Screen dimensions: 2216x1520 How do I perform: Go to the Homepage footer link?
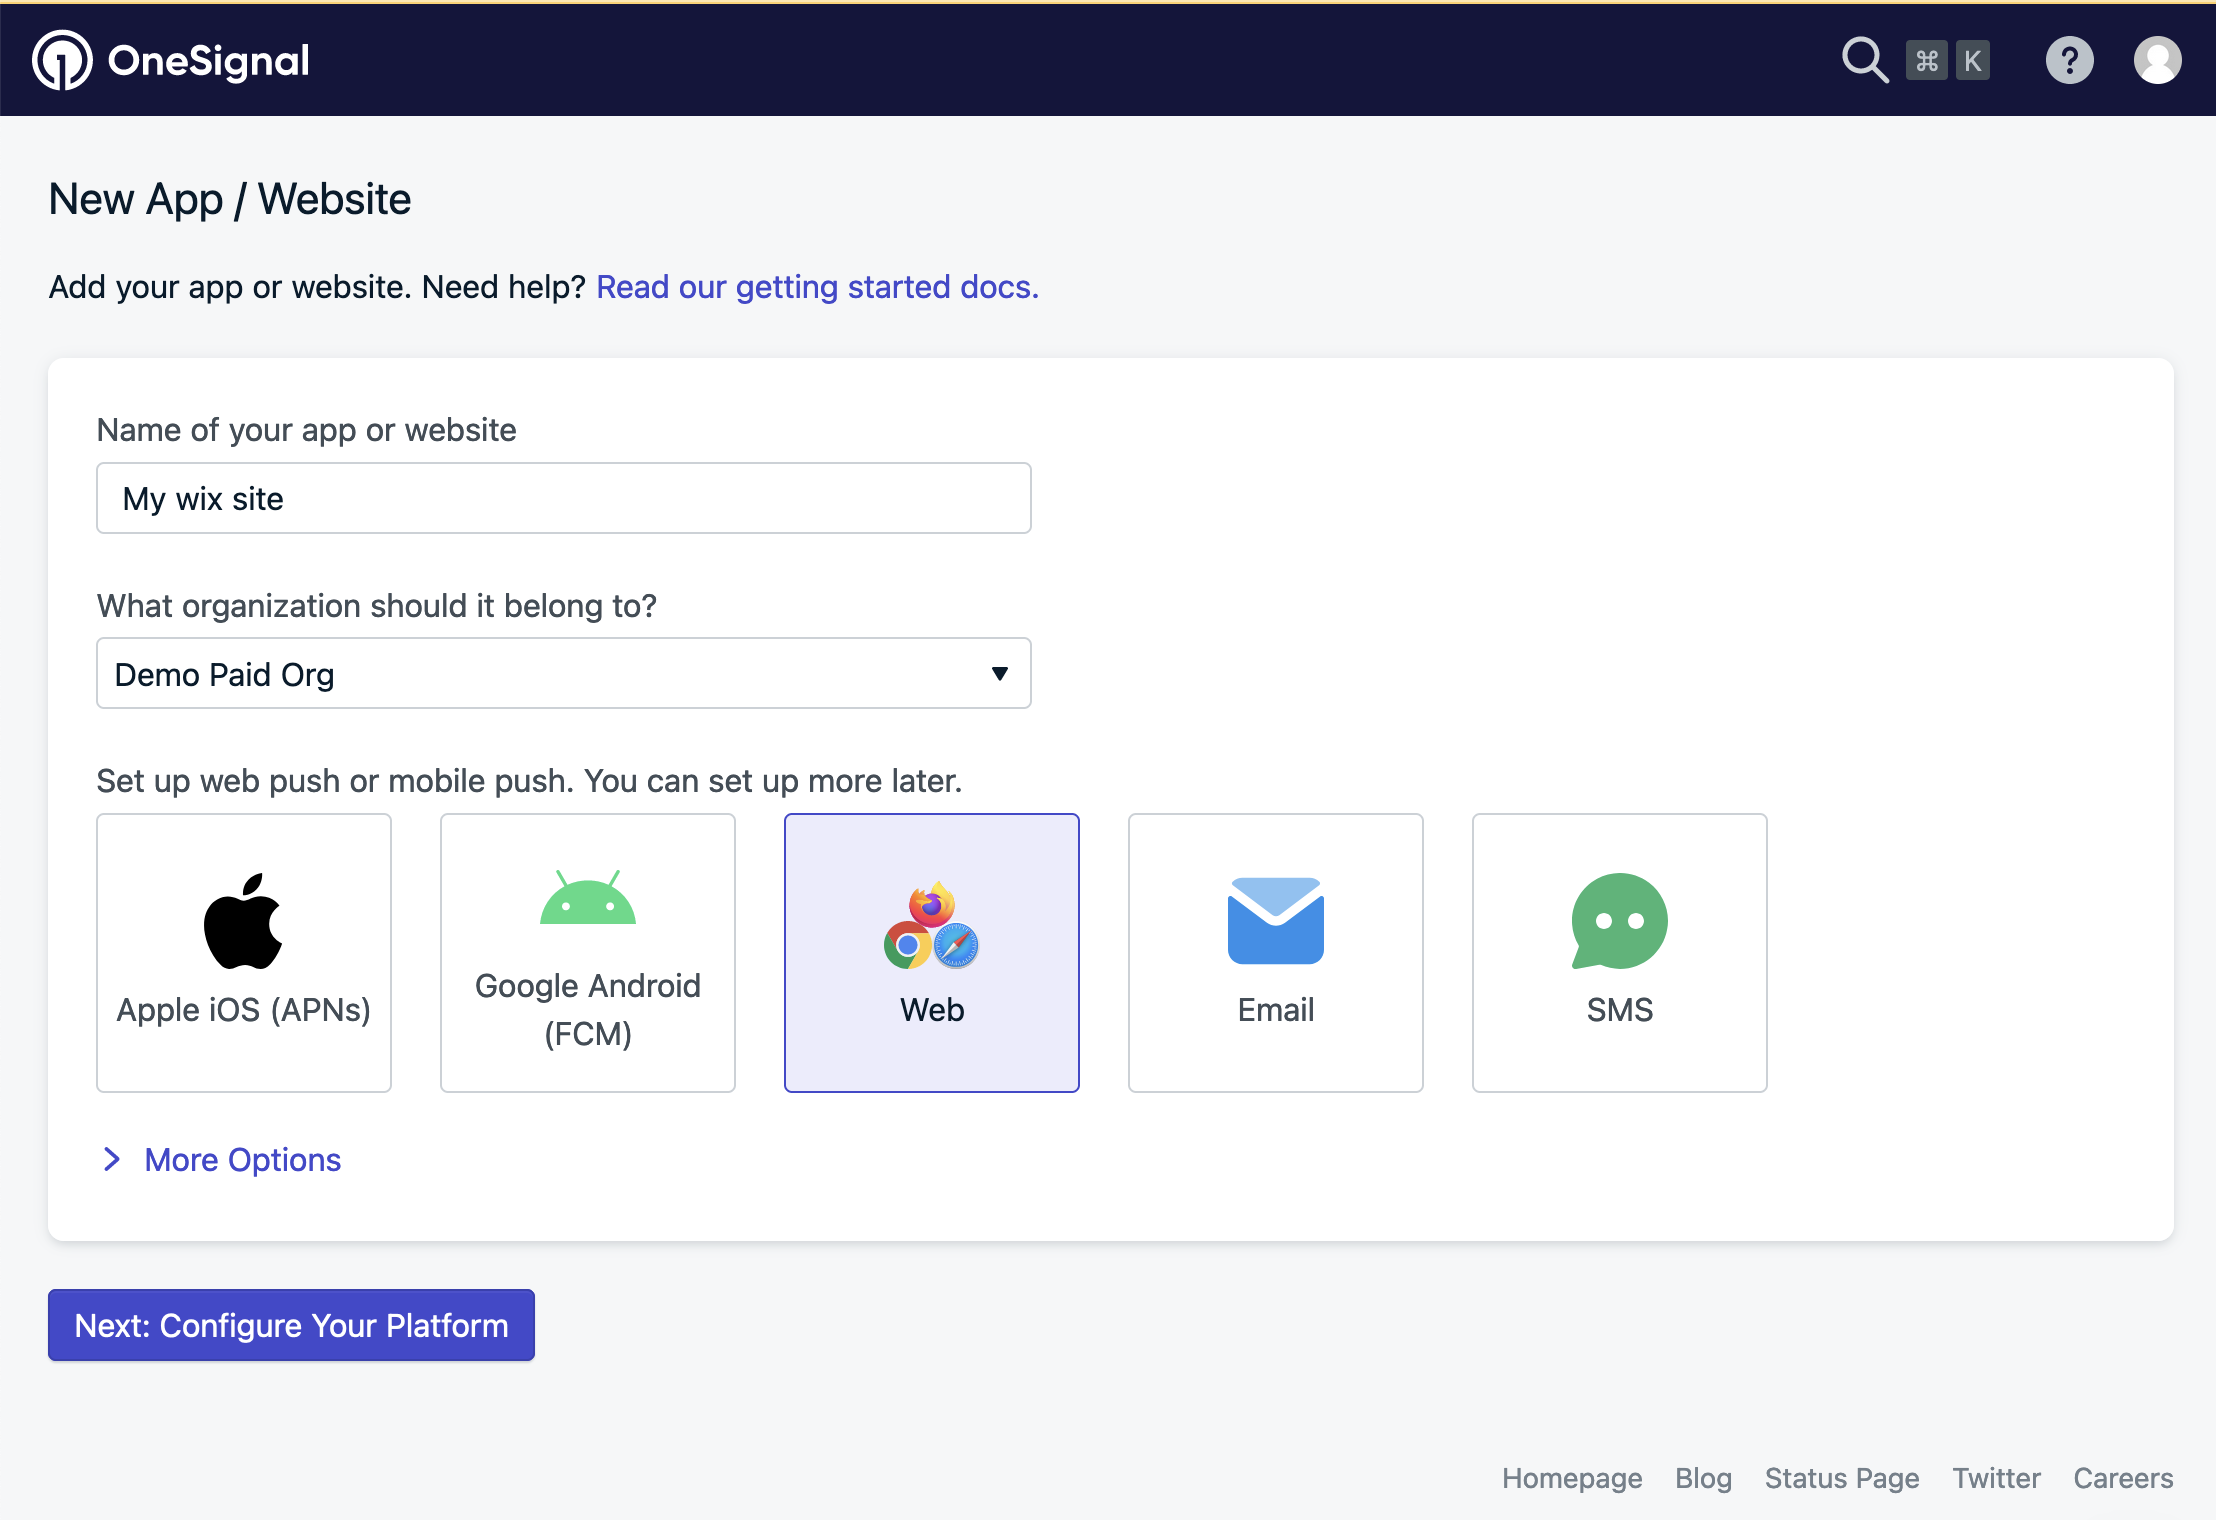pos(1571,1478)
